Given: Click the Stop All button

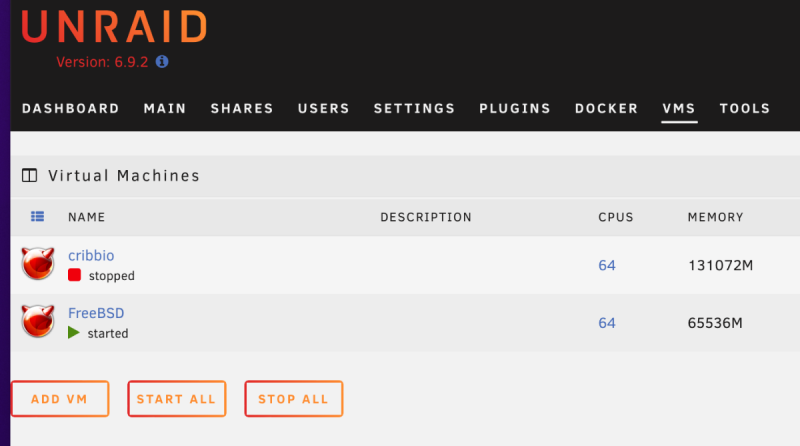Looking at the screenshot, I should point(293,399).
